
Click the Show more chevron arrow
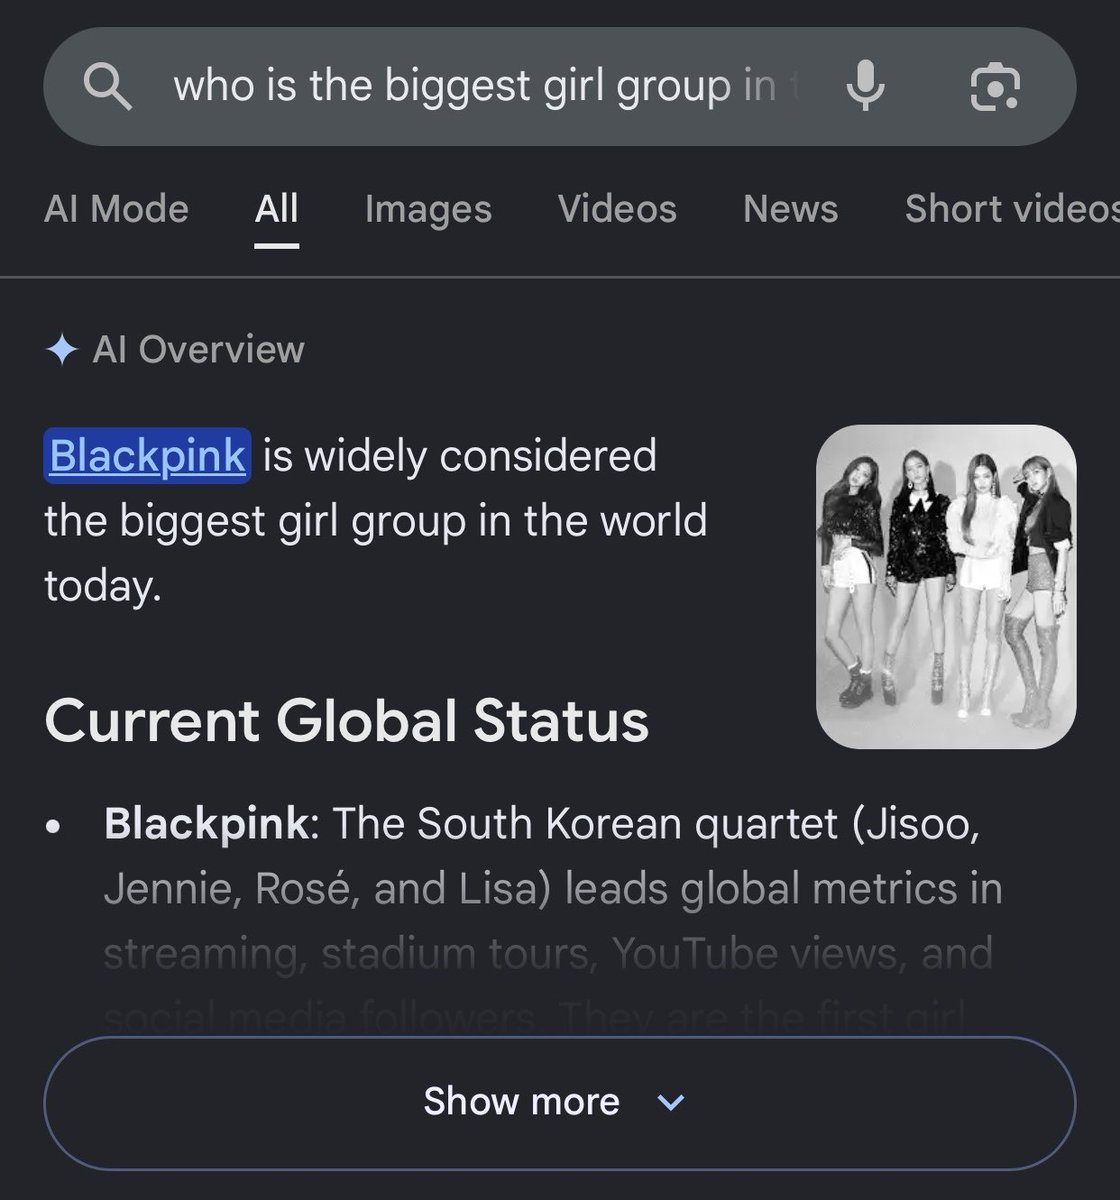671,1102
